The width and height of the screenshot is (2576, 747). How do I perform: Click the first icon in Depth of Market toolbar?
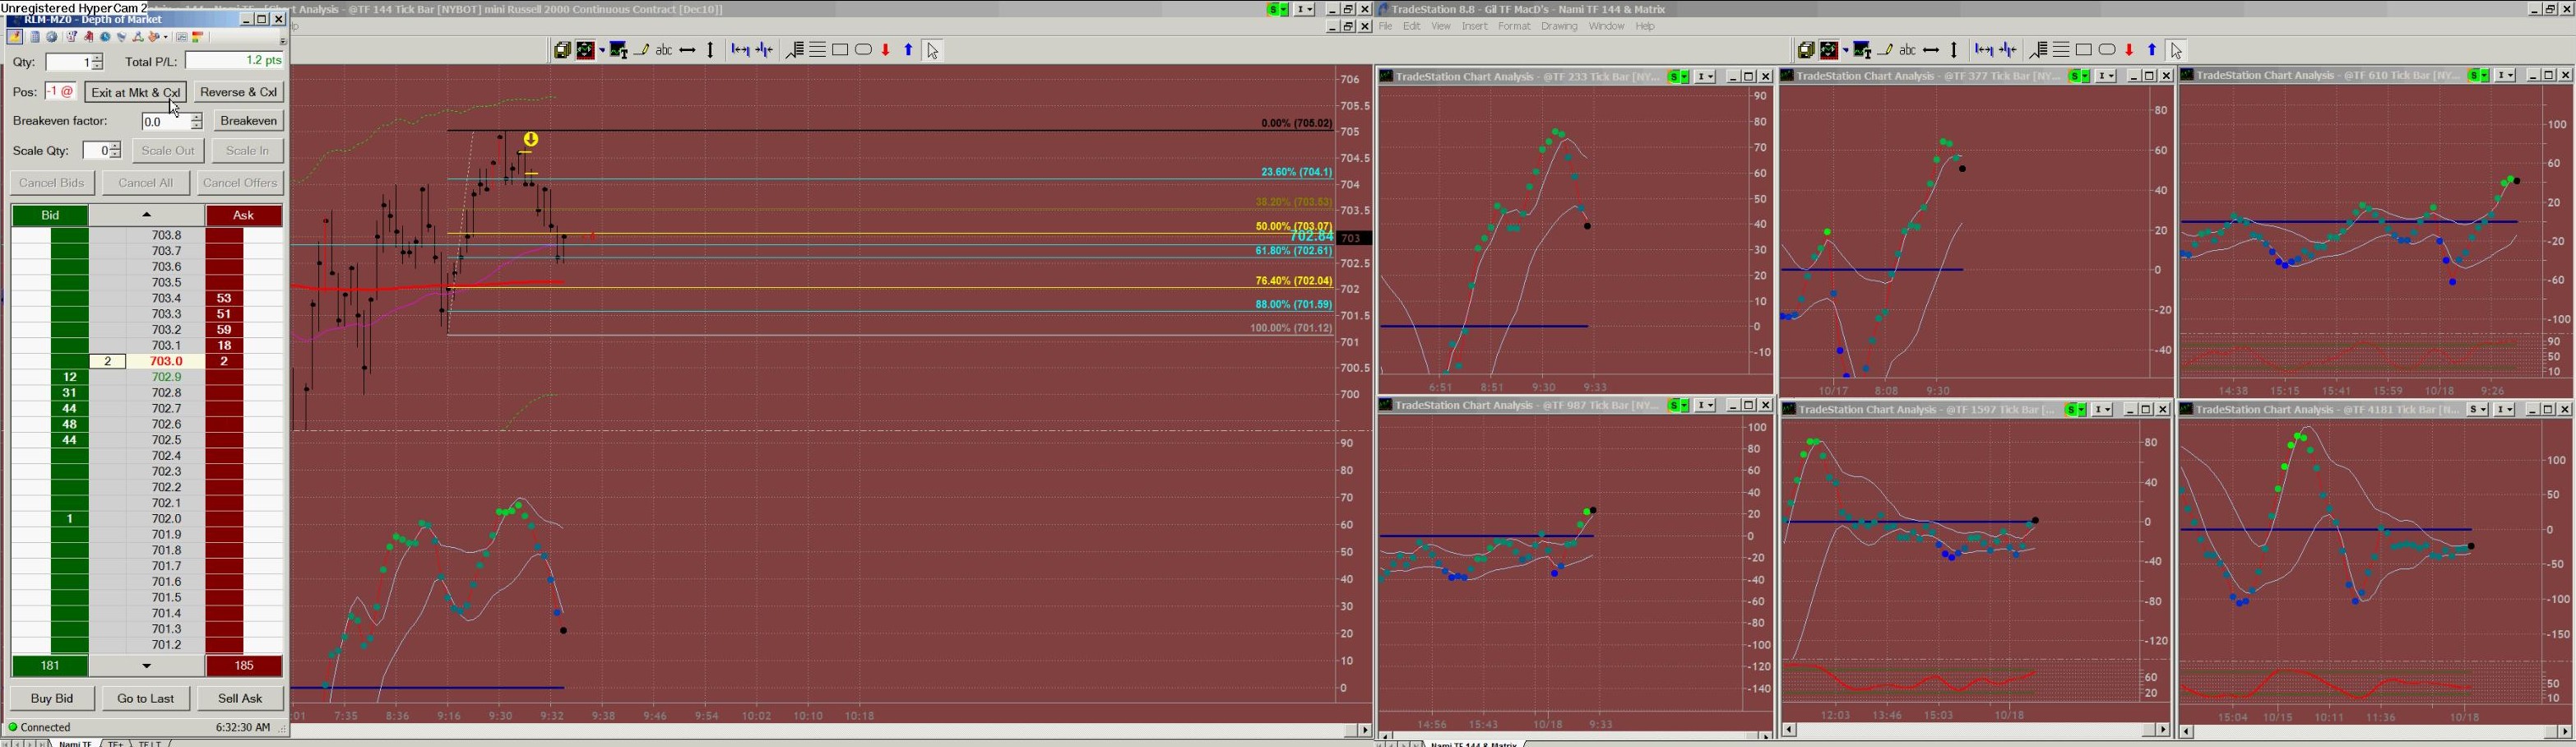tap(15, 37)
